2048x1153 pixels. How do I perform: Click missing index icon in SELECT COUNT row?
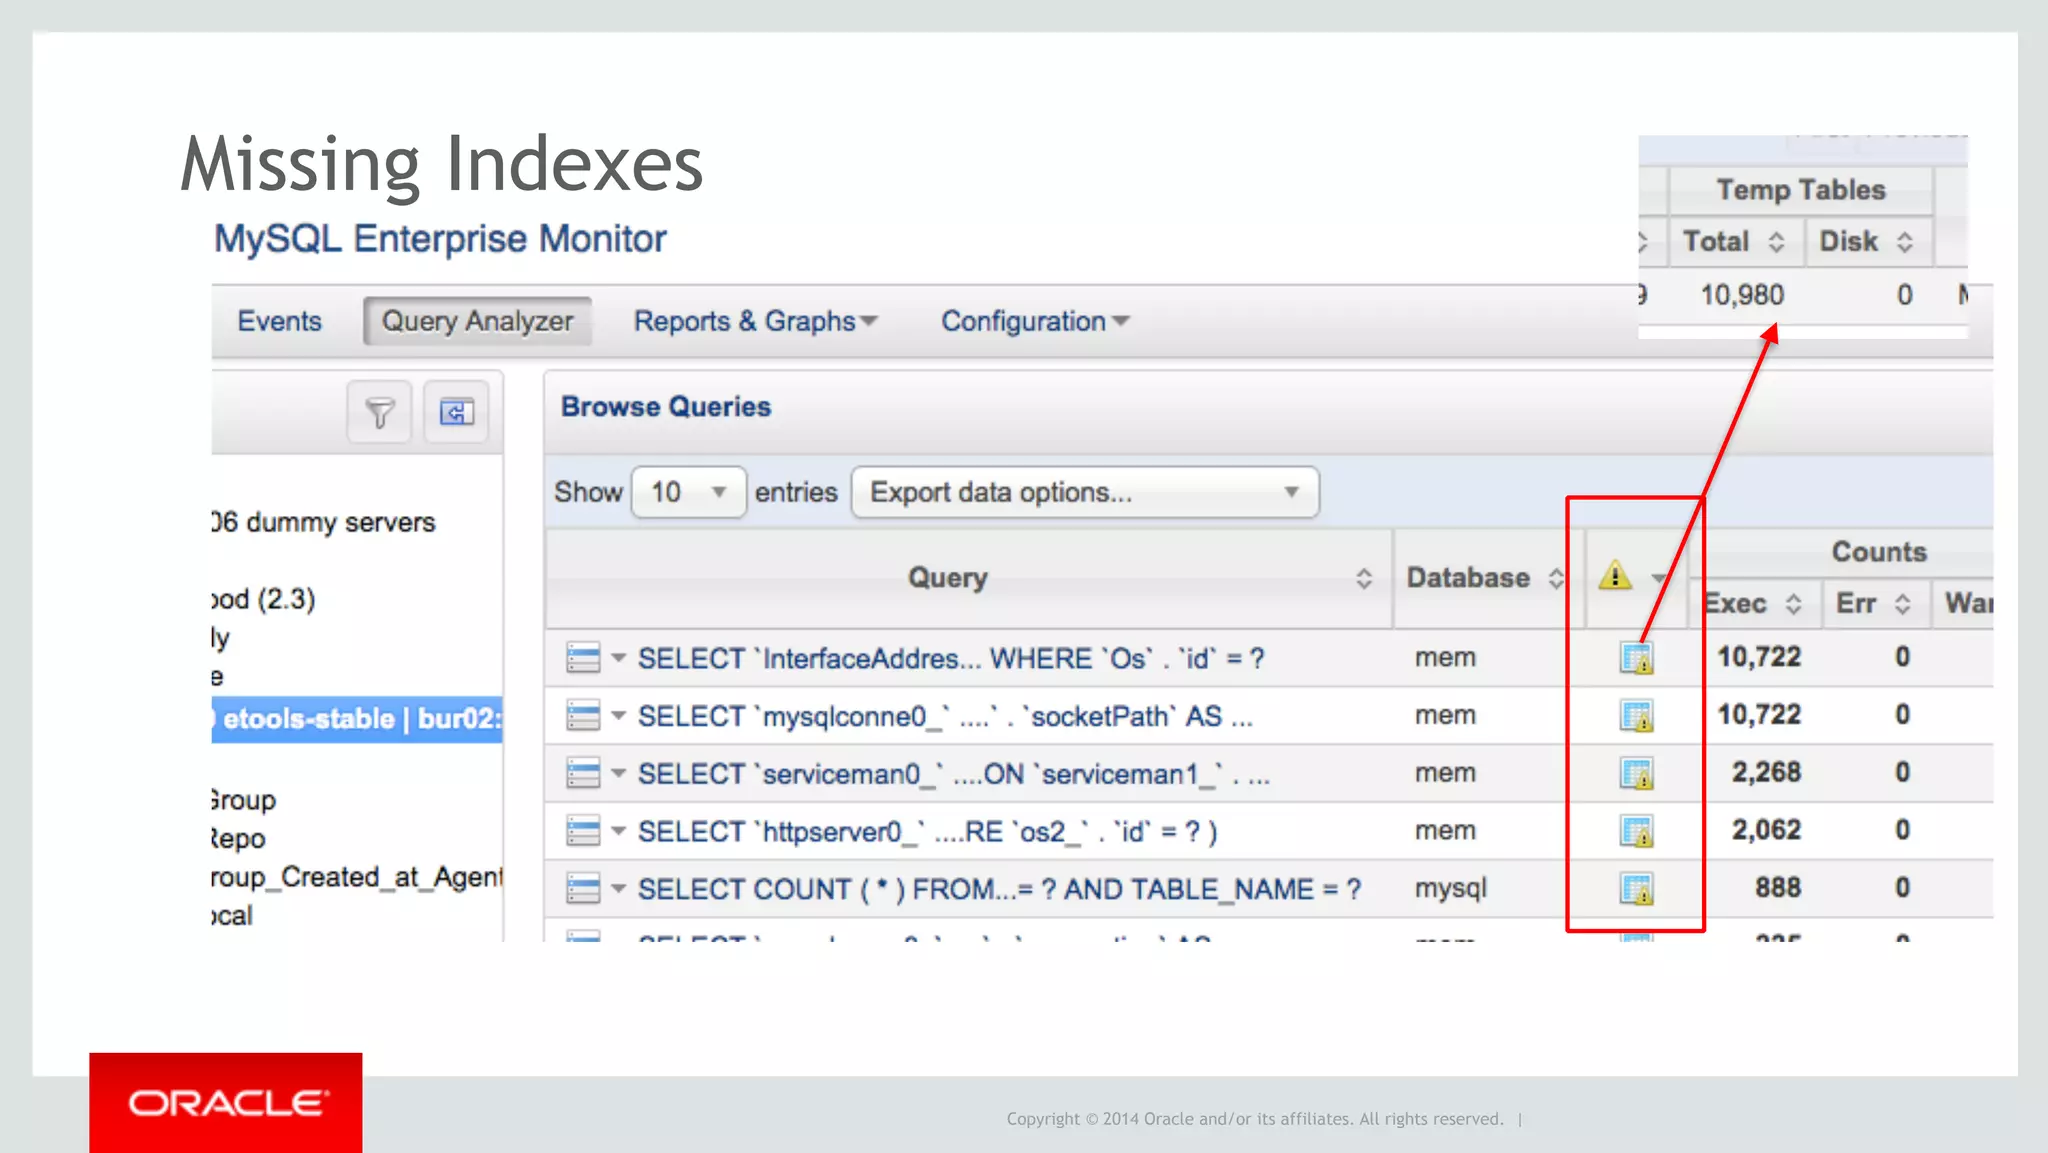pyautogui.click(x=1637, y=889)
